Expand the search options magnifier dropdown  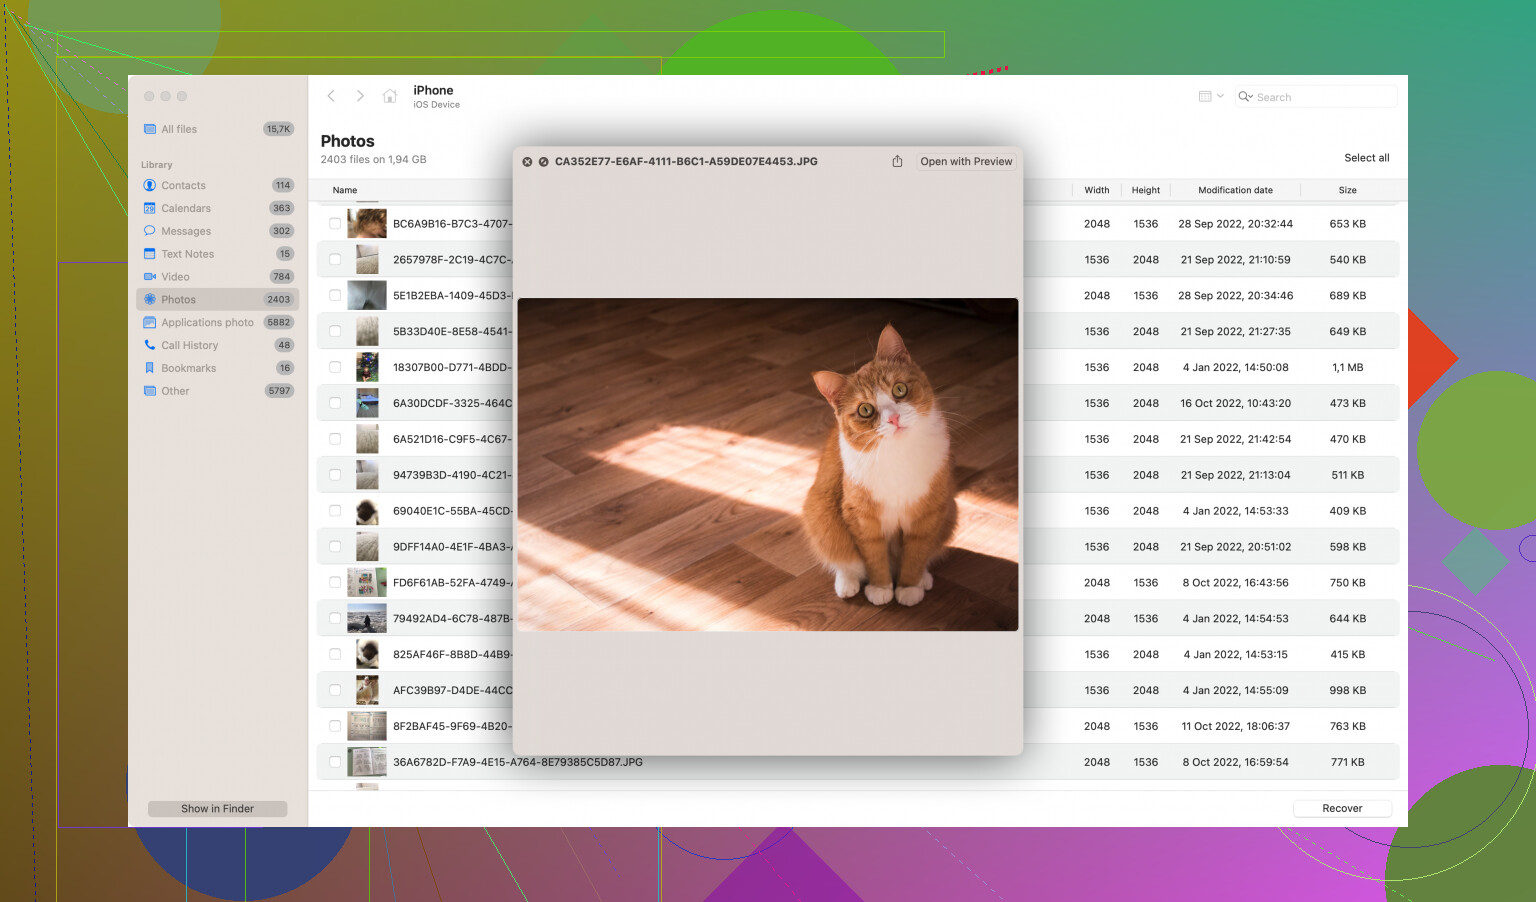coord(1246,97)
